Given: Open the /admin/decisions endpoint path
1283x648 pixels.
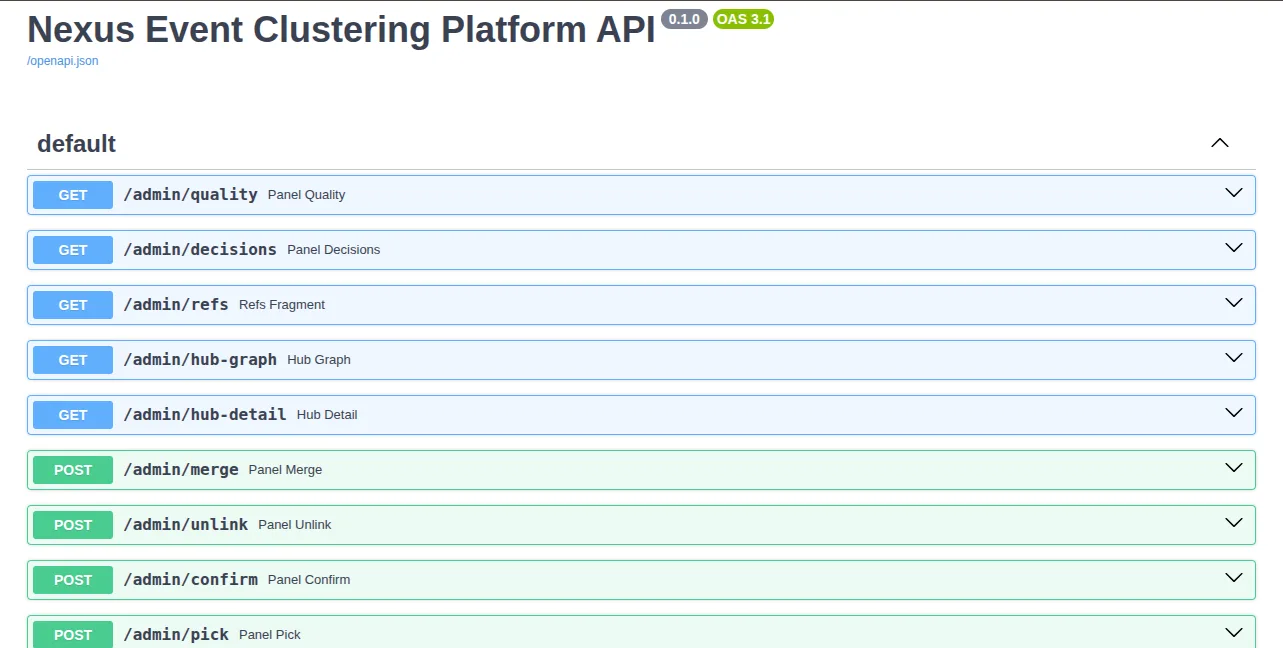Looking at the screenshot, I should (200, 249).
